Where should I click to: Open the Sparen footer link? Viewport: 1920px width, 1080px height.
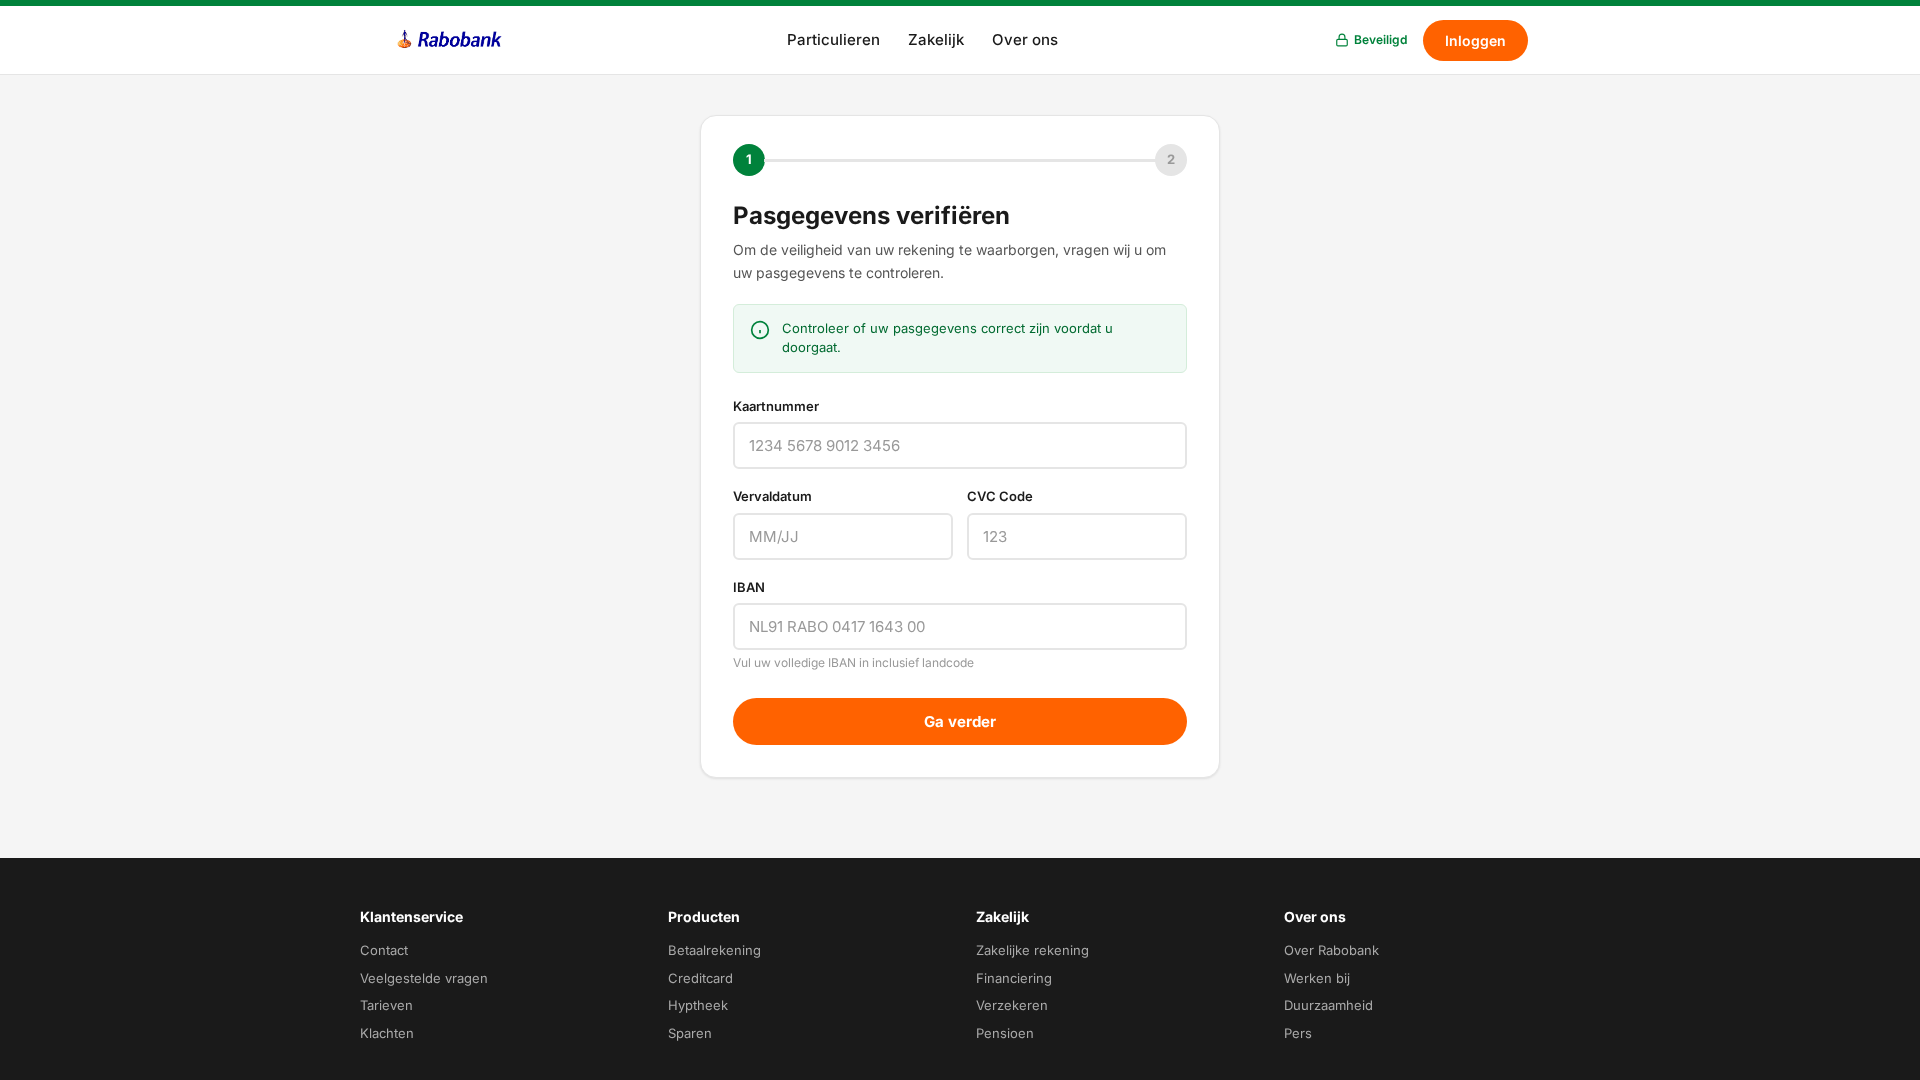tap(690, 1033)
